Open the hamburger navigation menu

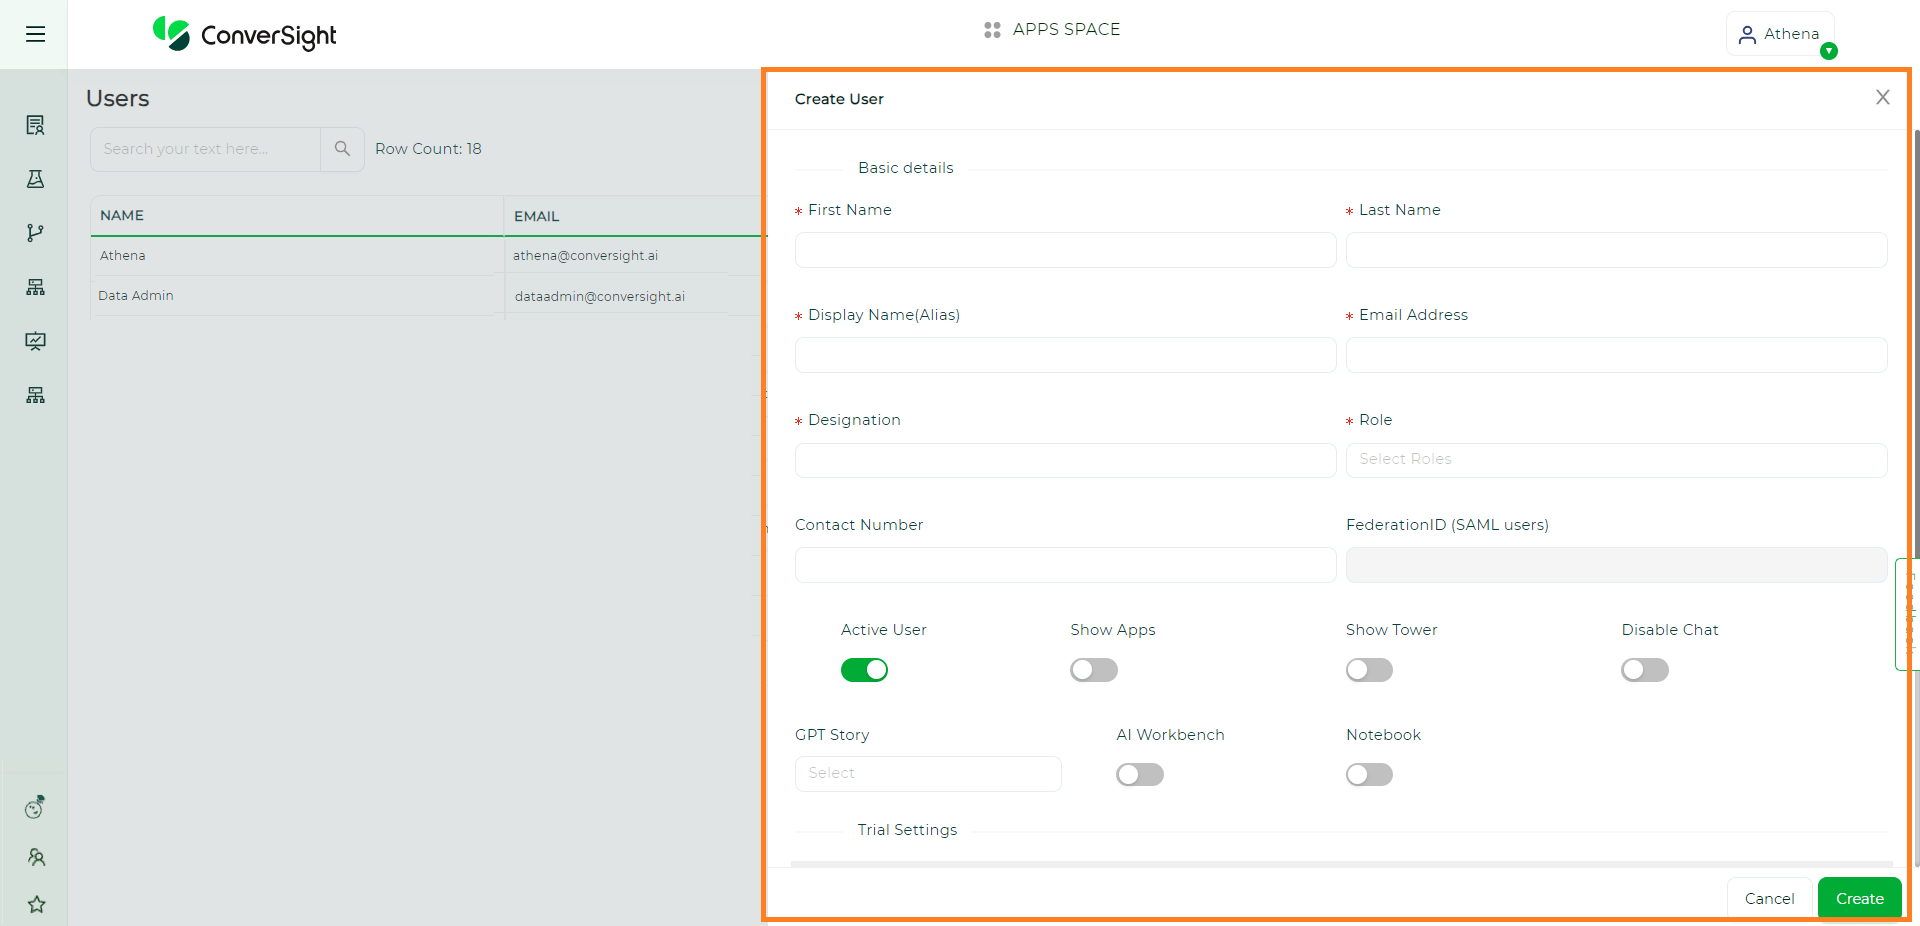(x=35, y=34)
